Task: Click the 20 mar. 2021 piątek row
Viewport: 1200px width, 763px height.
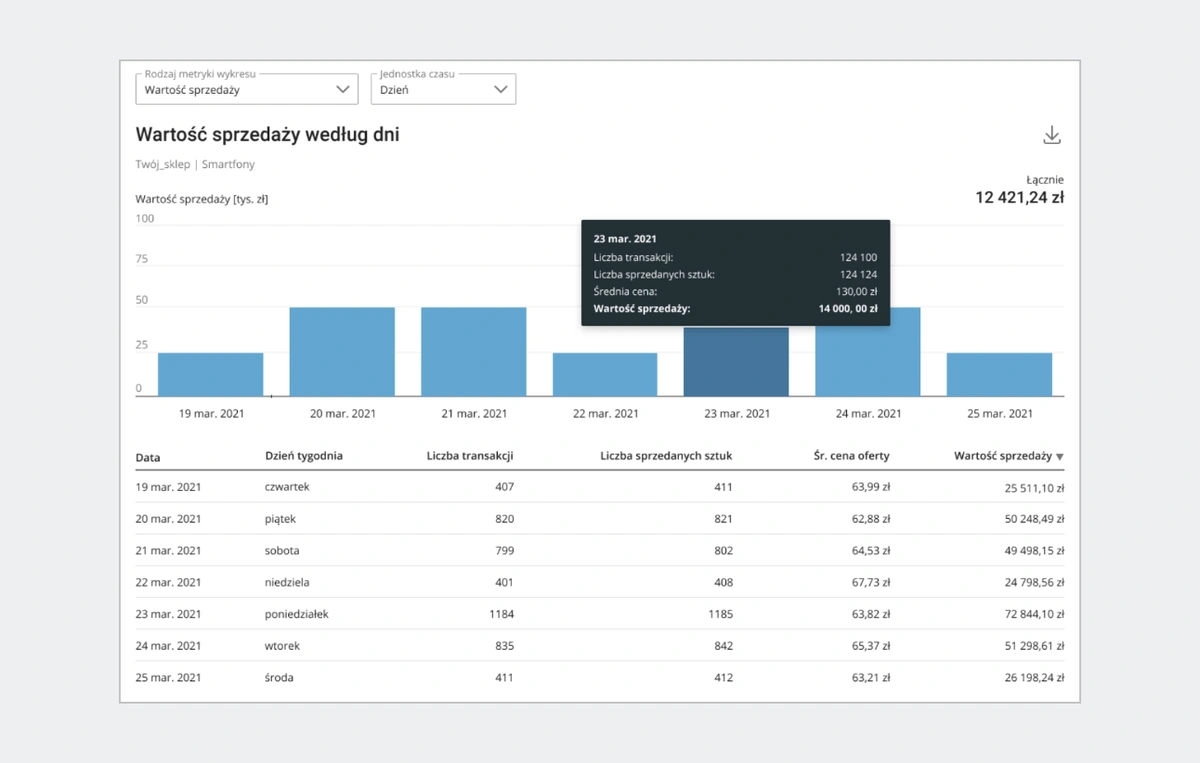Action: [599, 519]
